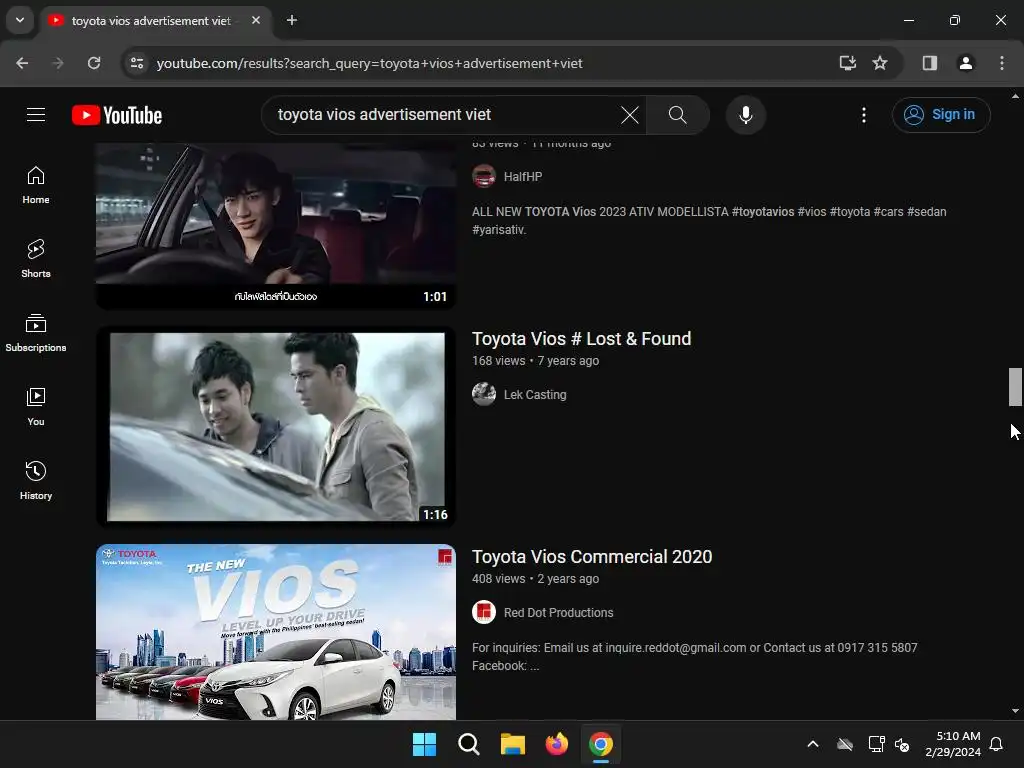
Task: Open the notifications bell in taskbar
Action: click(997, 744)
